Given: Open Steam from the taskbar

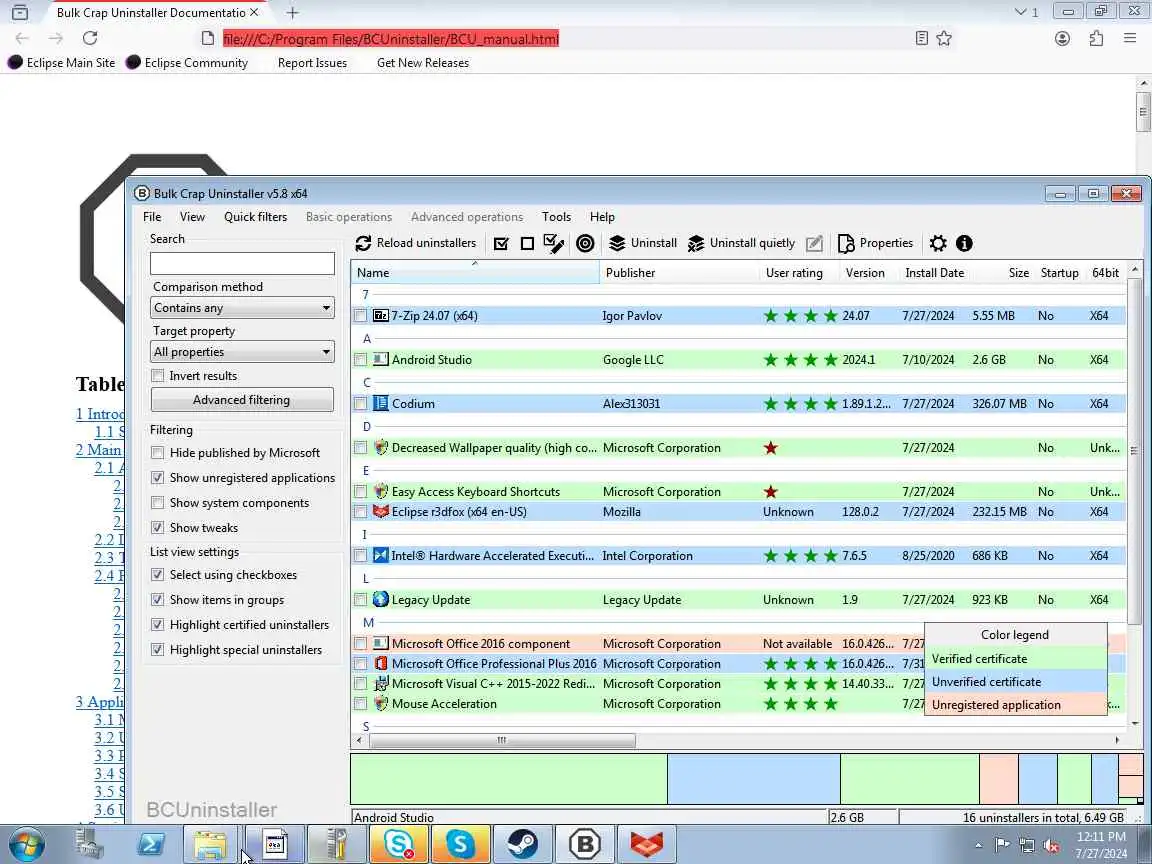Looking at the screenshot, I should tap(522, 844).
